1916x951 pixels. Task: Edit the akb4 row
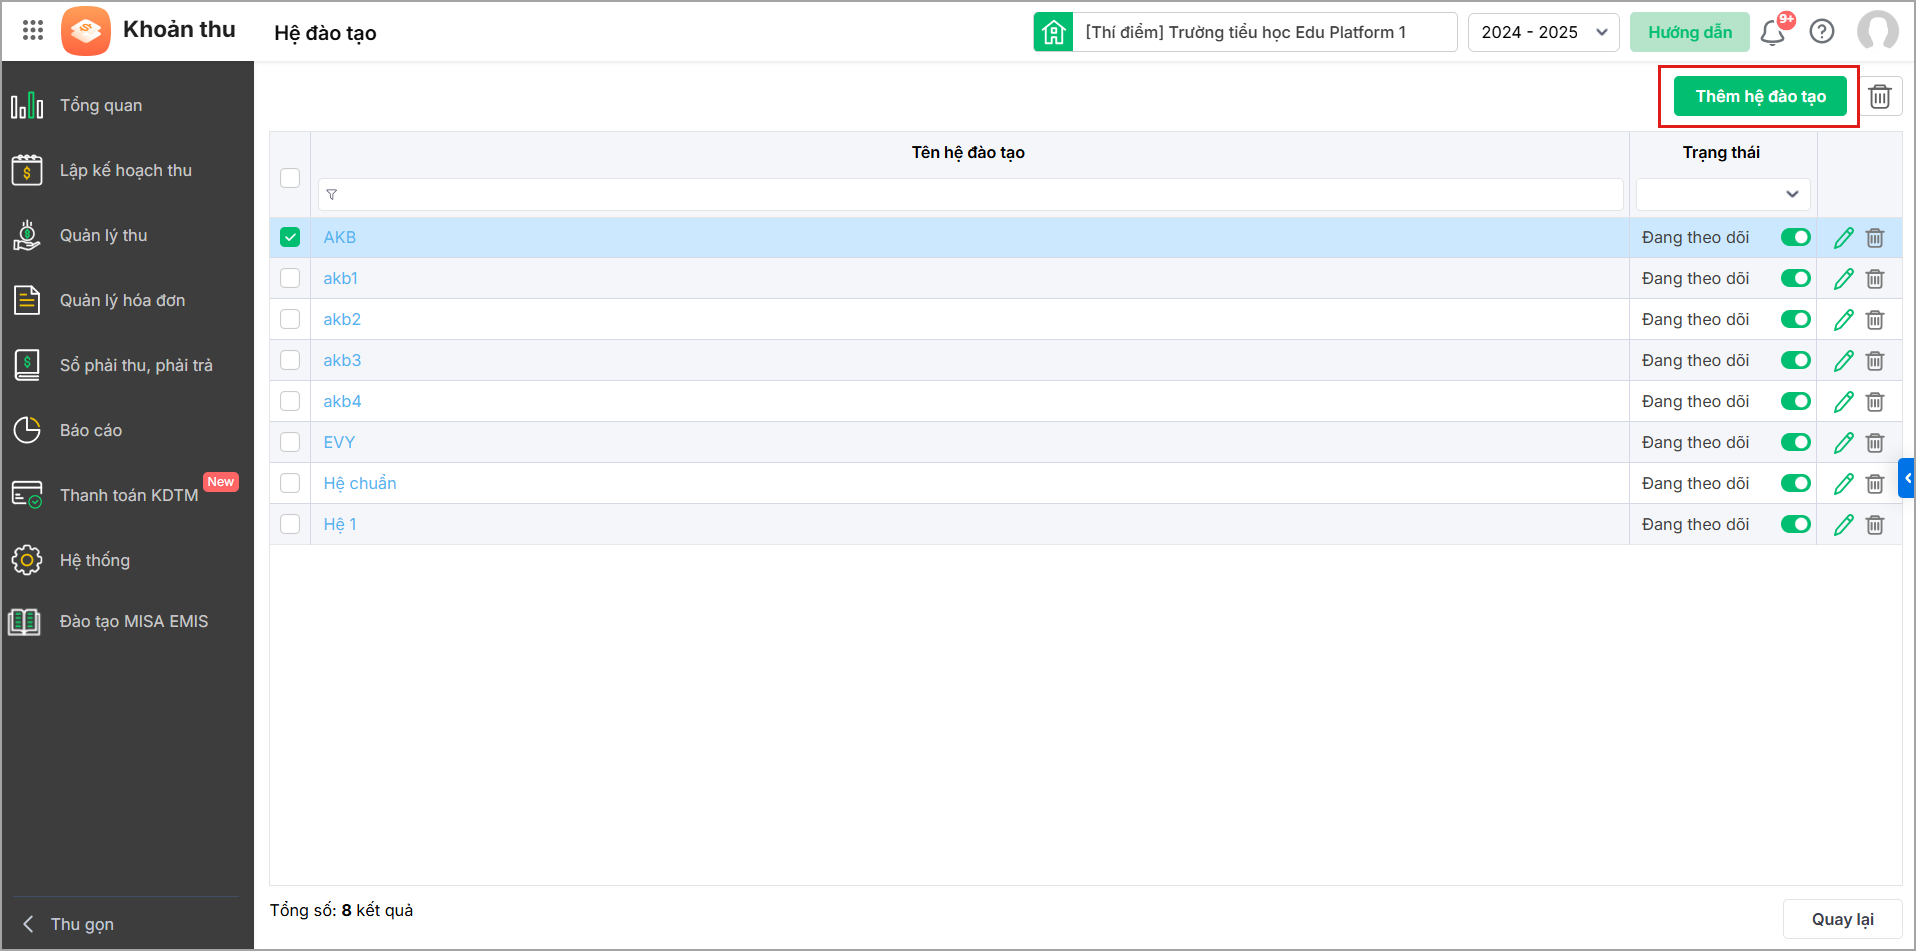(x=1844, y=402)
